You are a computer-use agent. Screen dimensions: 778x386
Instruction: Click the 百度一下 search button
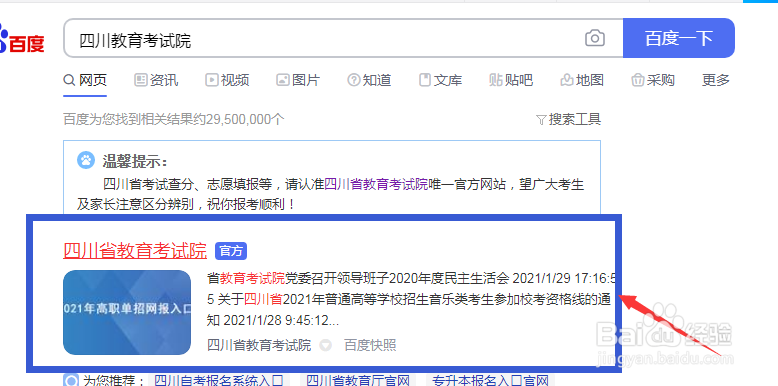point(679,38)
